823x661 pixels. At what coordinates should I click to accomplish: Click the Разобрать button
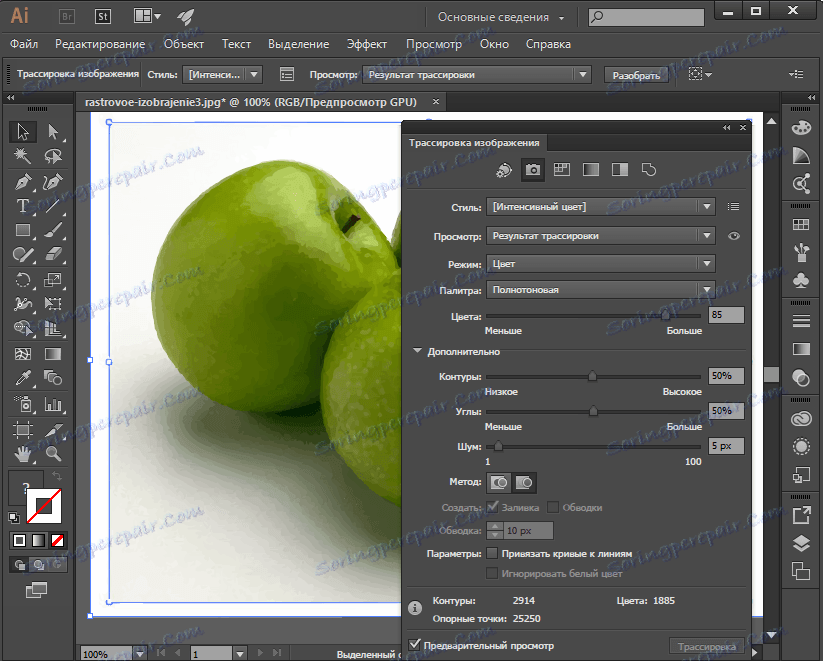tap(636, 75)
